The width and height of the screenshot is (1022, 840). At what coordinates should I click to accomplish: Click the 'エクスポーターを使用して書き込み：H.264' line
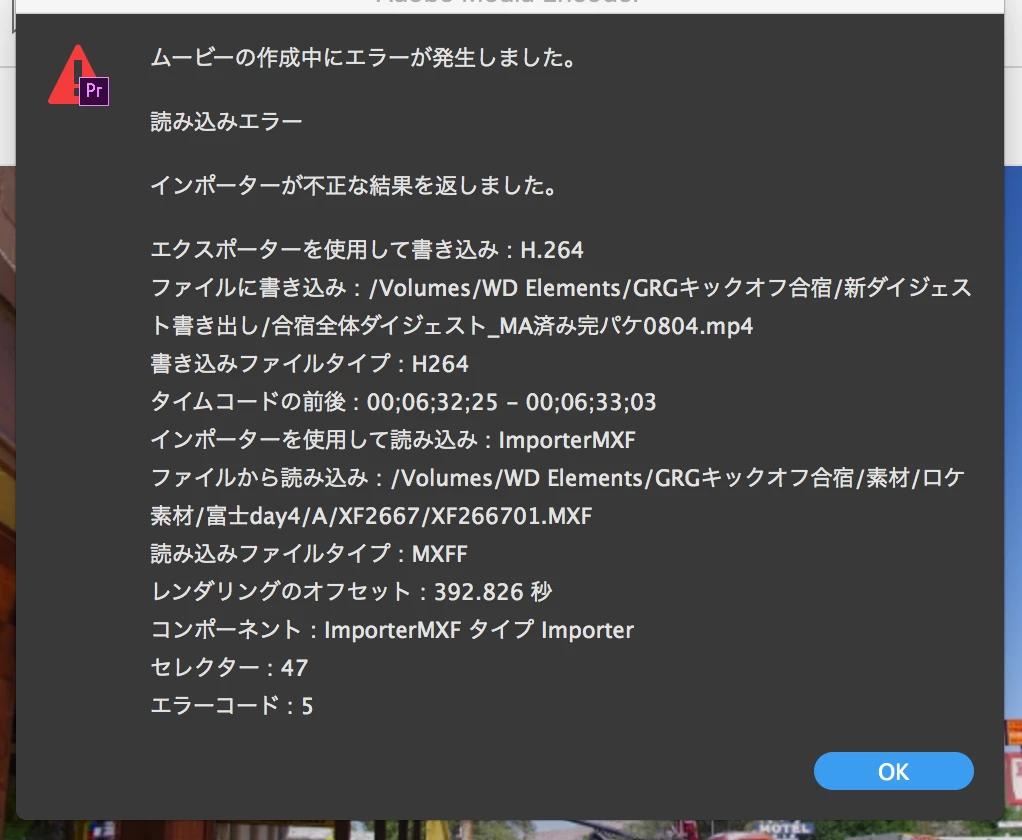[x=367, y=250]
